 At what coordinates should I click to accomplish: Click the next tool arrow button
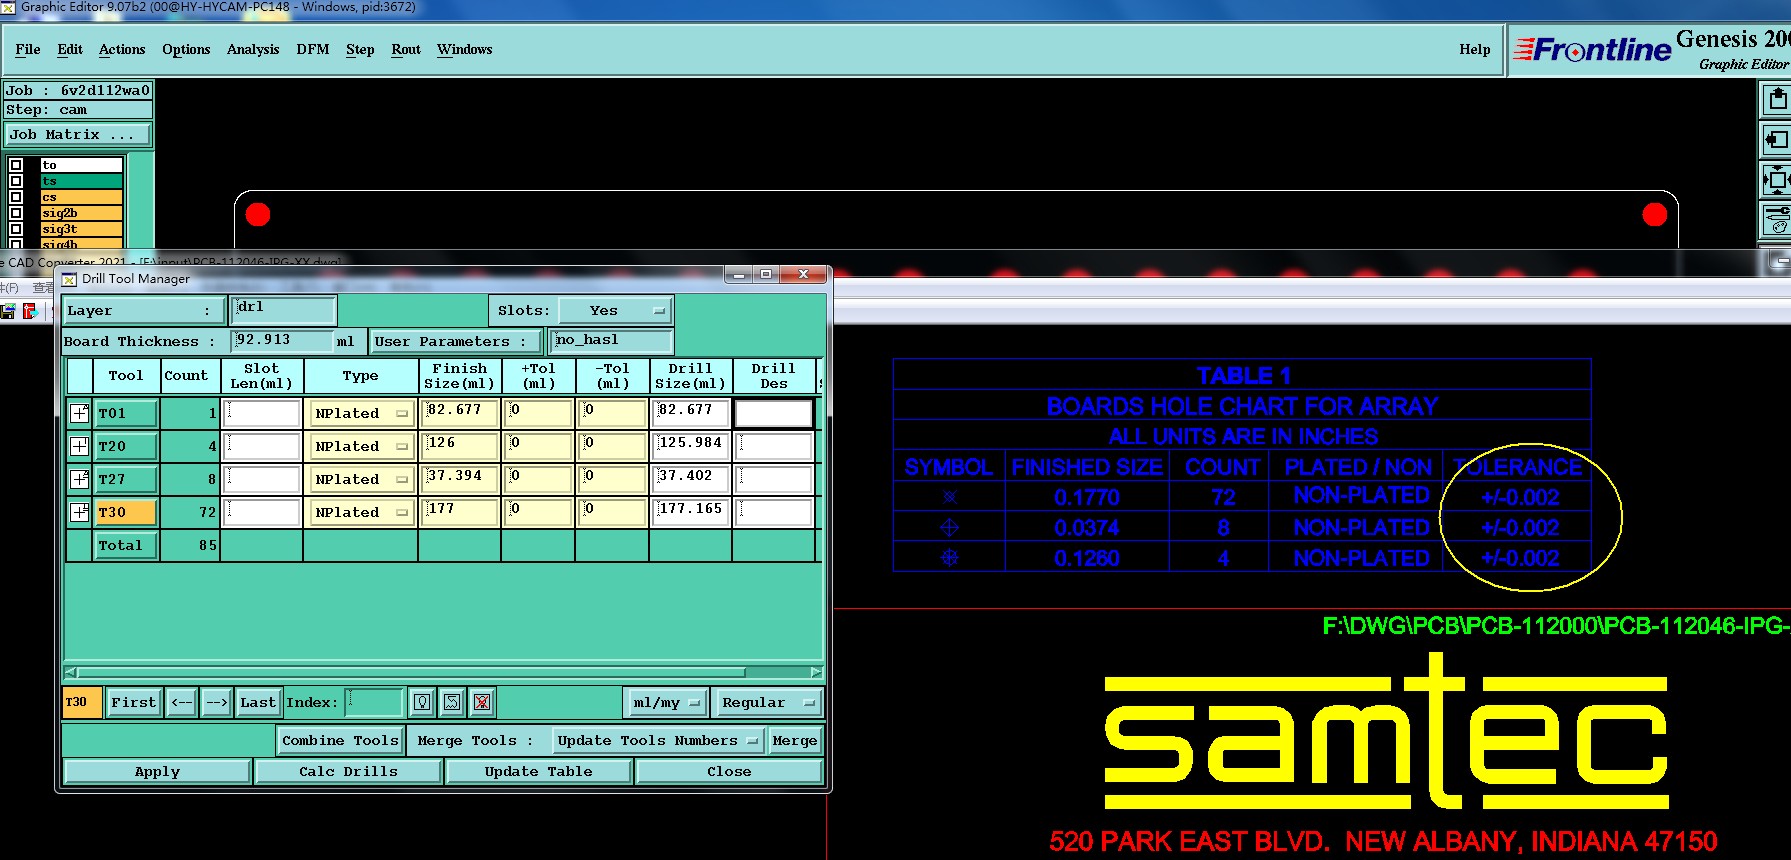217,703
